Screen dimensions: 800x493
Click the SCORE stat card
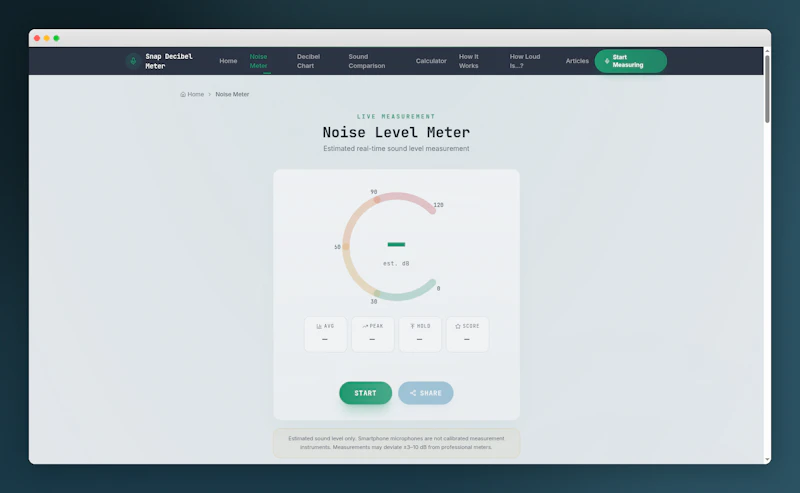(467, 334)
